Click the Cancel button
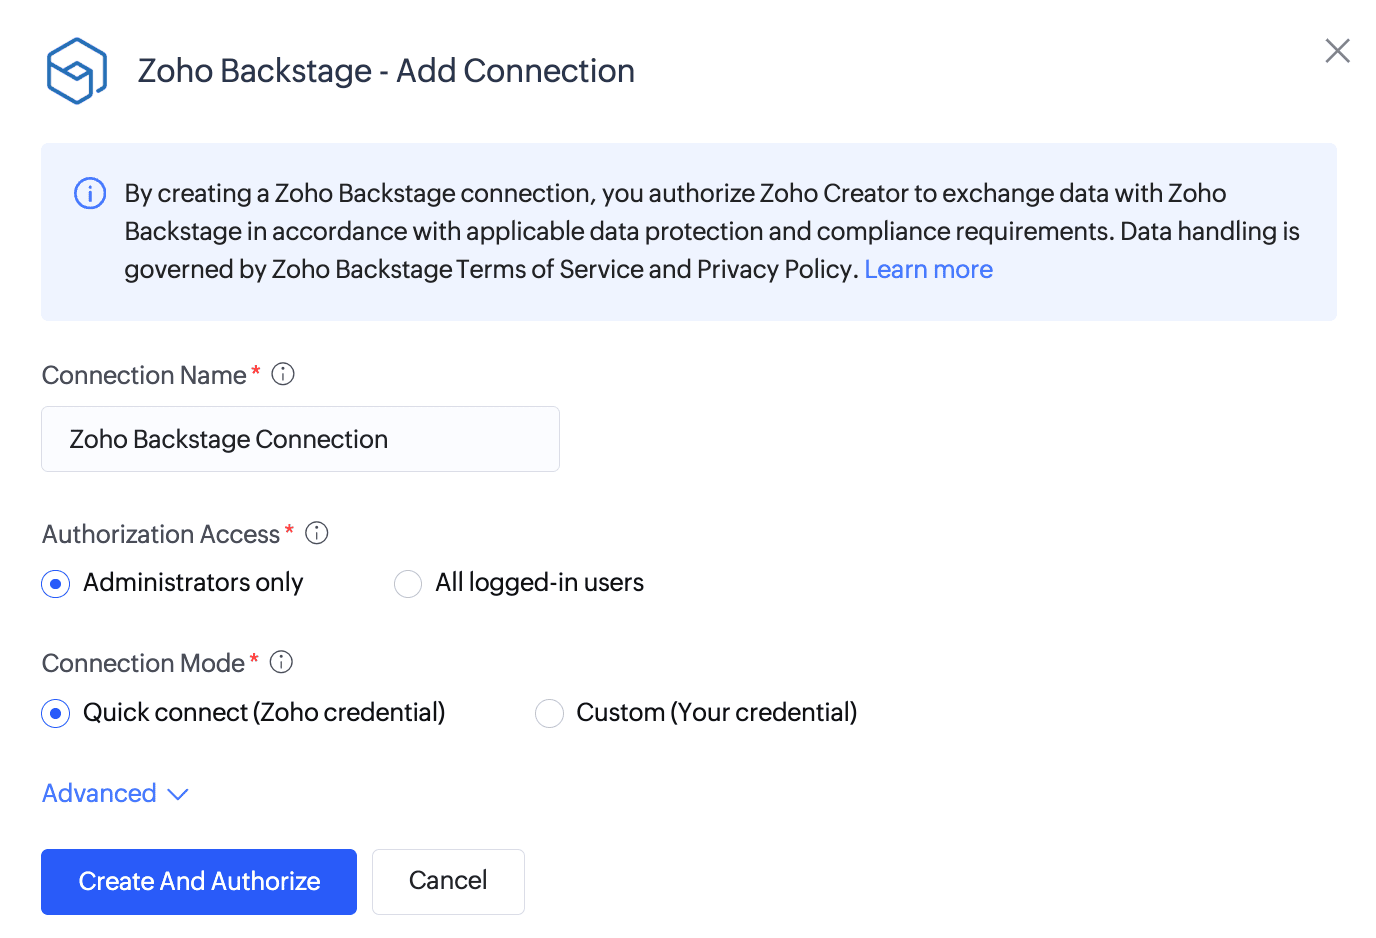Image resolution: width=1376 pixels, height=938 pixels. click(448, 881)
